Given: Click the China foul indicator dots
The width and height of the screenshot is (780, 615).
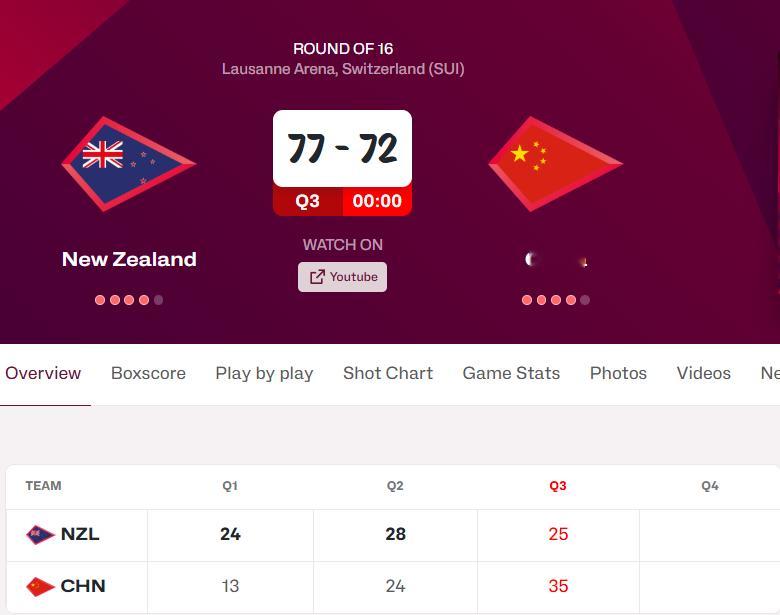Looking at the screenshot, I should pyautogui.click(x=556, y=300).
